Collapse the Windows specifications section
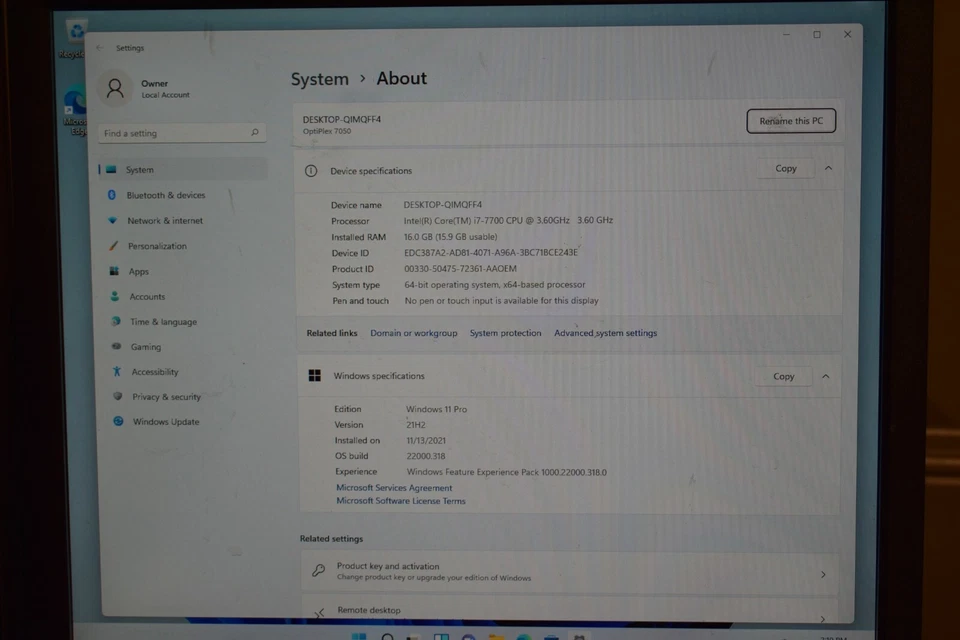Screen dimensions: 960x640 point(825,376)
